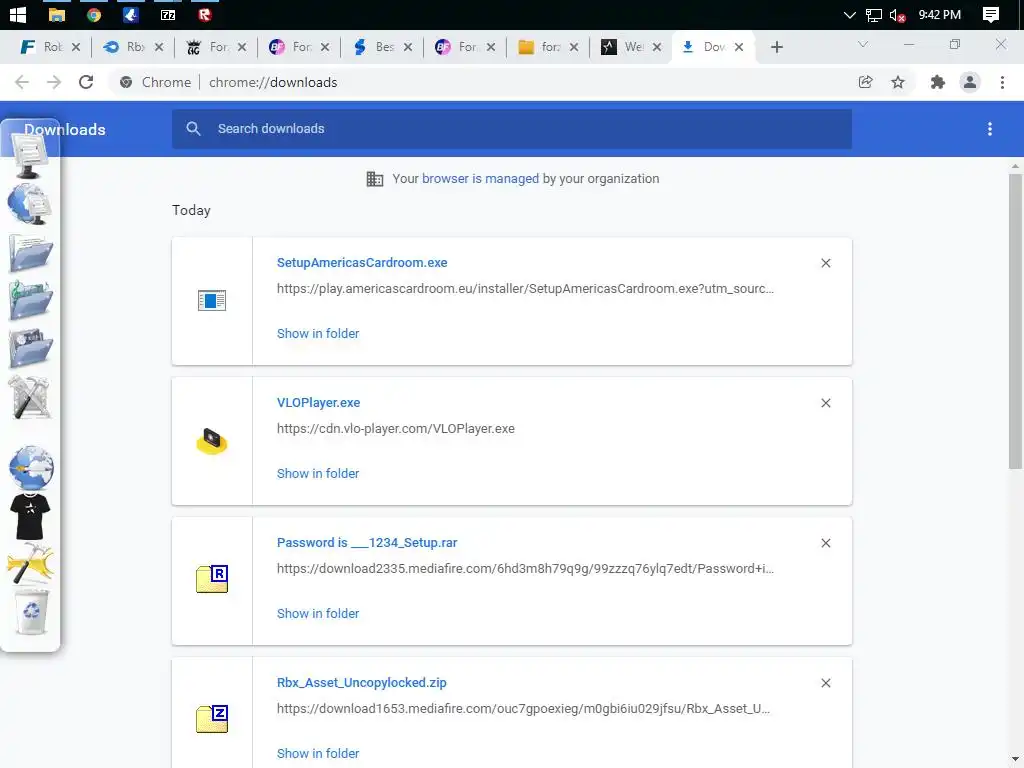Open the network tray icon
The width and height of the screenshot is (1024, 768).
873,15
